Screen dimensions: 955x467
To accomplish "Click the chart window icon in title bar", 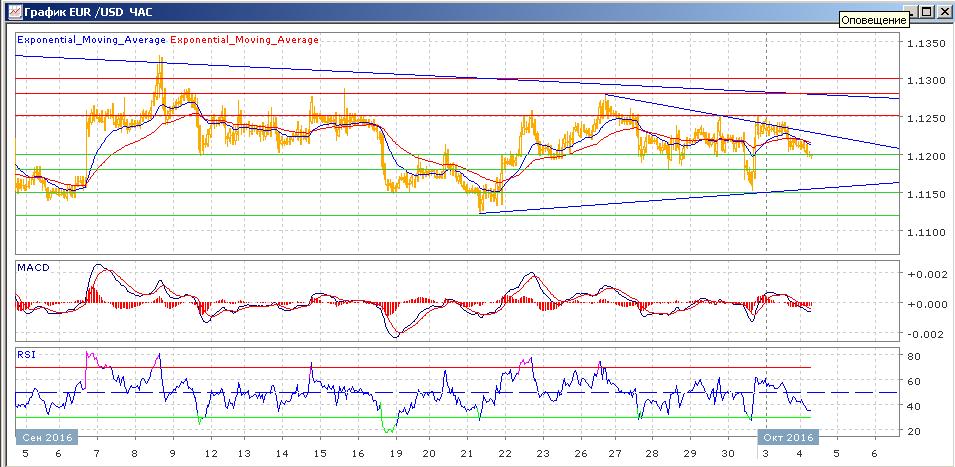I will coord(13,11).
